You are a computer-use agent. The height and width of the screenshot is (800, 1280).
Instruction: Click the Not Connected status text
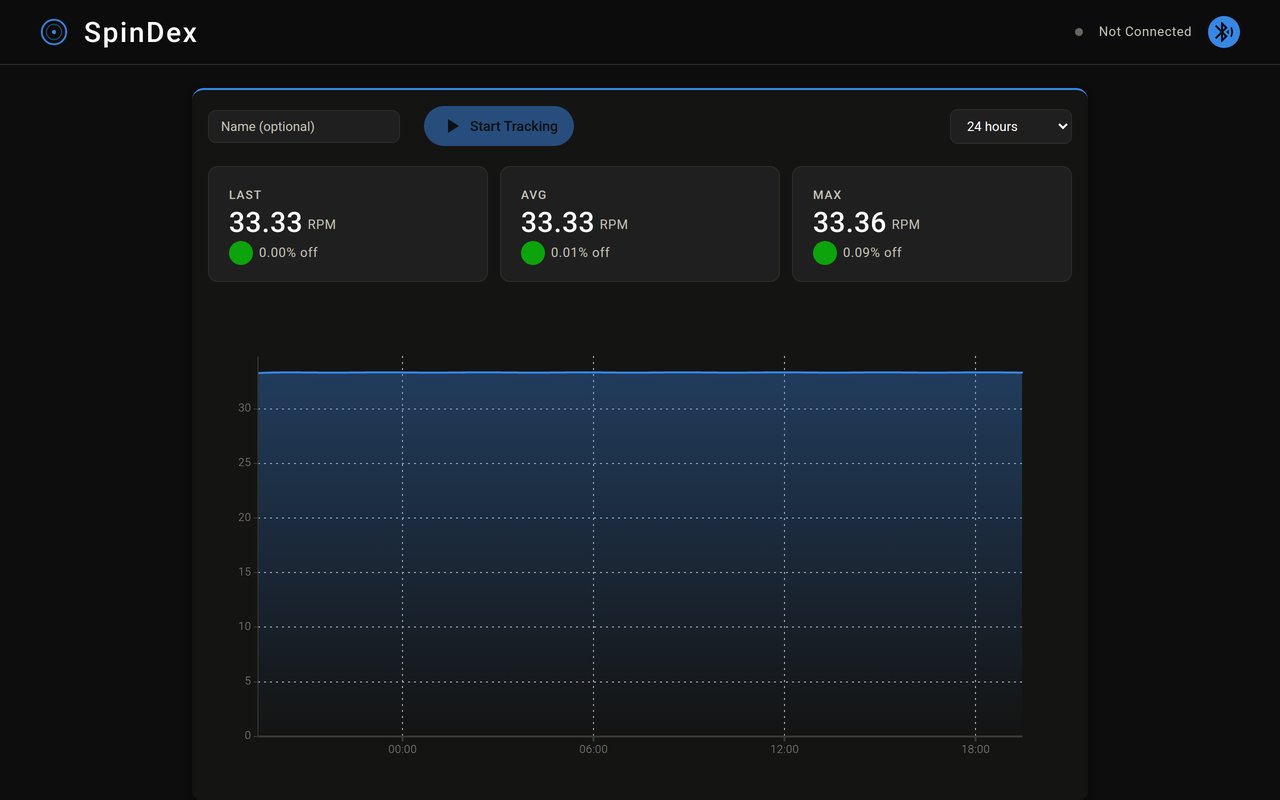[1145, 32]
